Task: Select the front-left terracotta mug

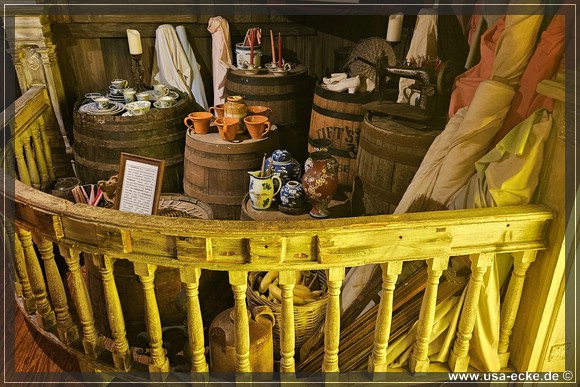Action: tap(199, 122)
